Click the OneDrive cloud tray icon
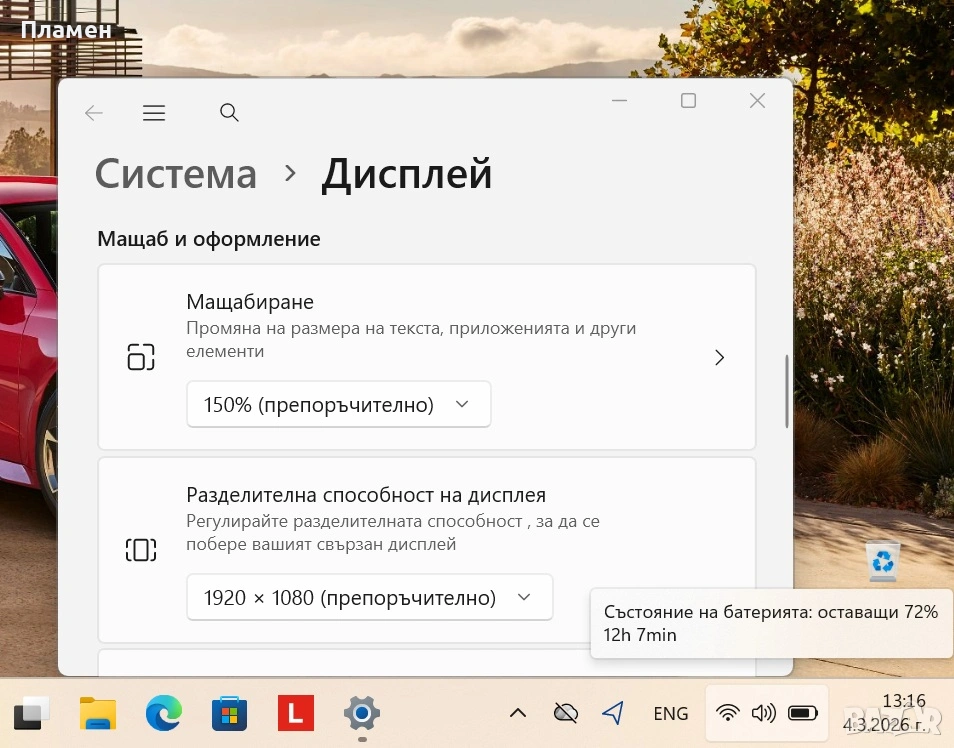Image resolution: width=954 pixels, height=748 pixels. click(x=566, y=713)
